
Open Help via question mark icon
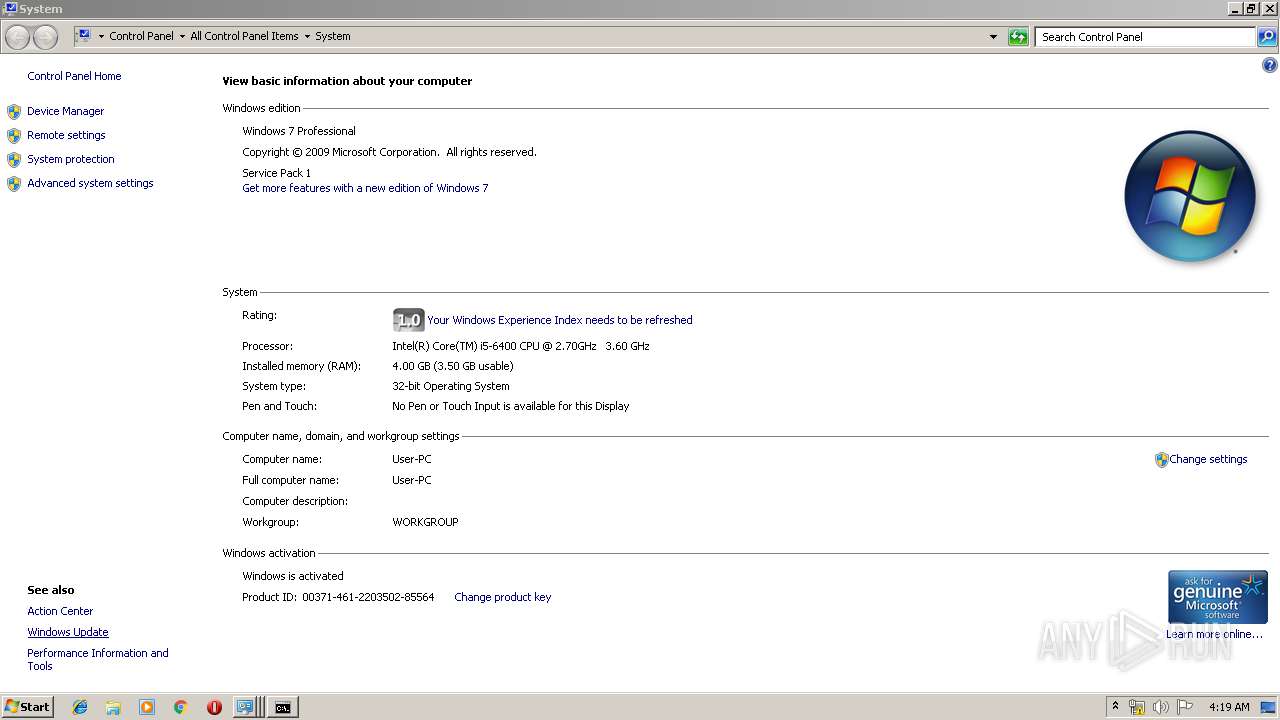[x=1270, y=66]
